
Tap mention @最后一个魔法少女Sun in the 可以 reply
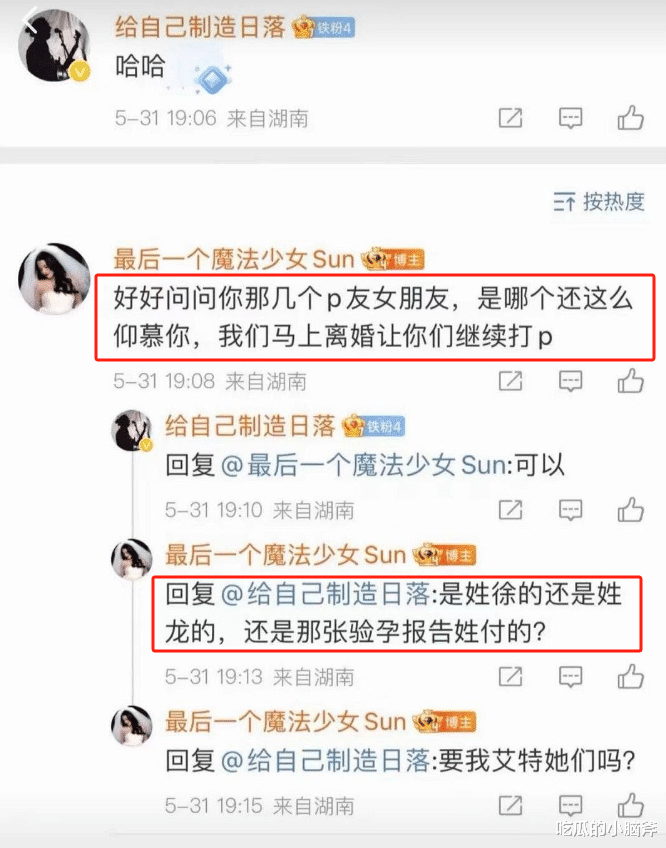click(363, 466)
